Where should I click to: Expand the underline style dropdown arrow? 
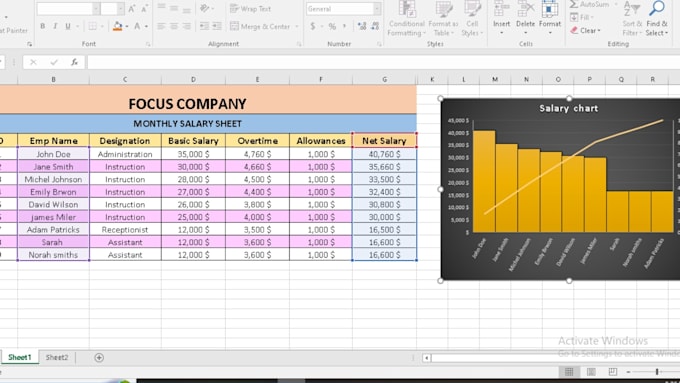pos(78,26)
